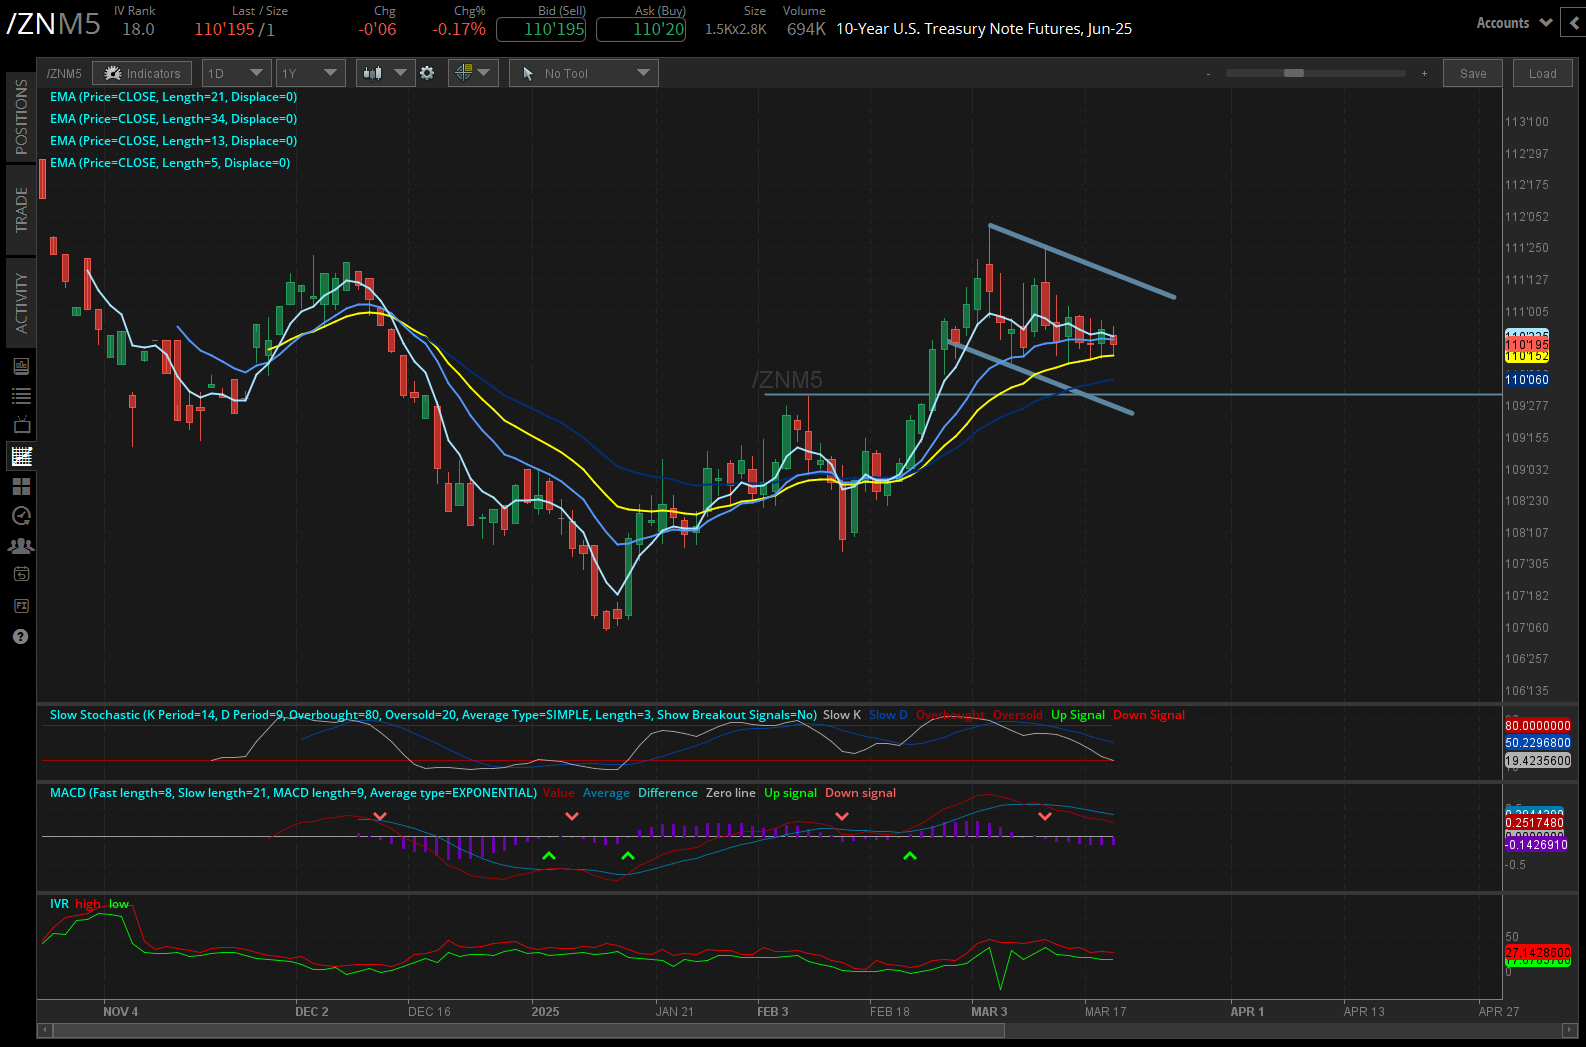Click the yellow 110'152 price axis label
1586x1047 pixels.
click(1527, 357)
